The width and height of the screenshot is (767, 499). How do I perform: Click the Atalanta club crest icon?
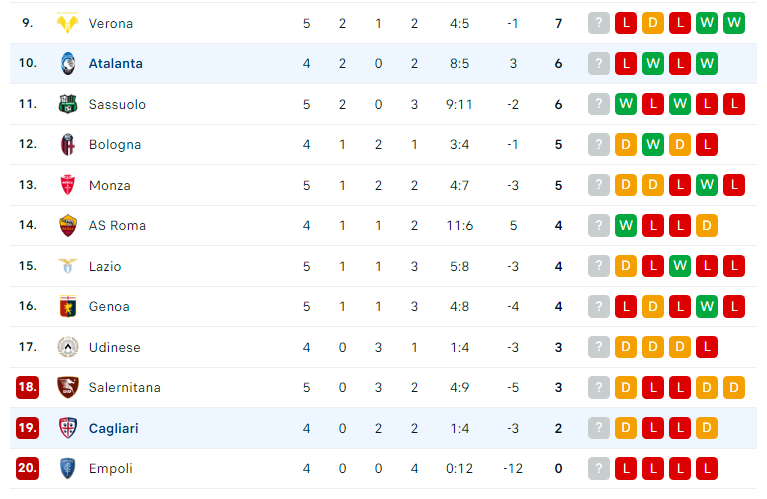tap(68, 64)
